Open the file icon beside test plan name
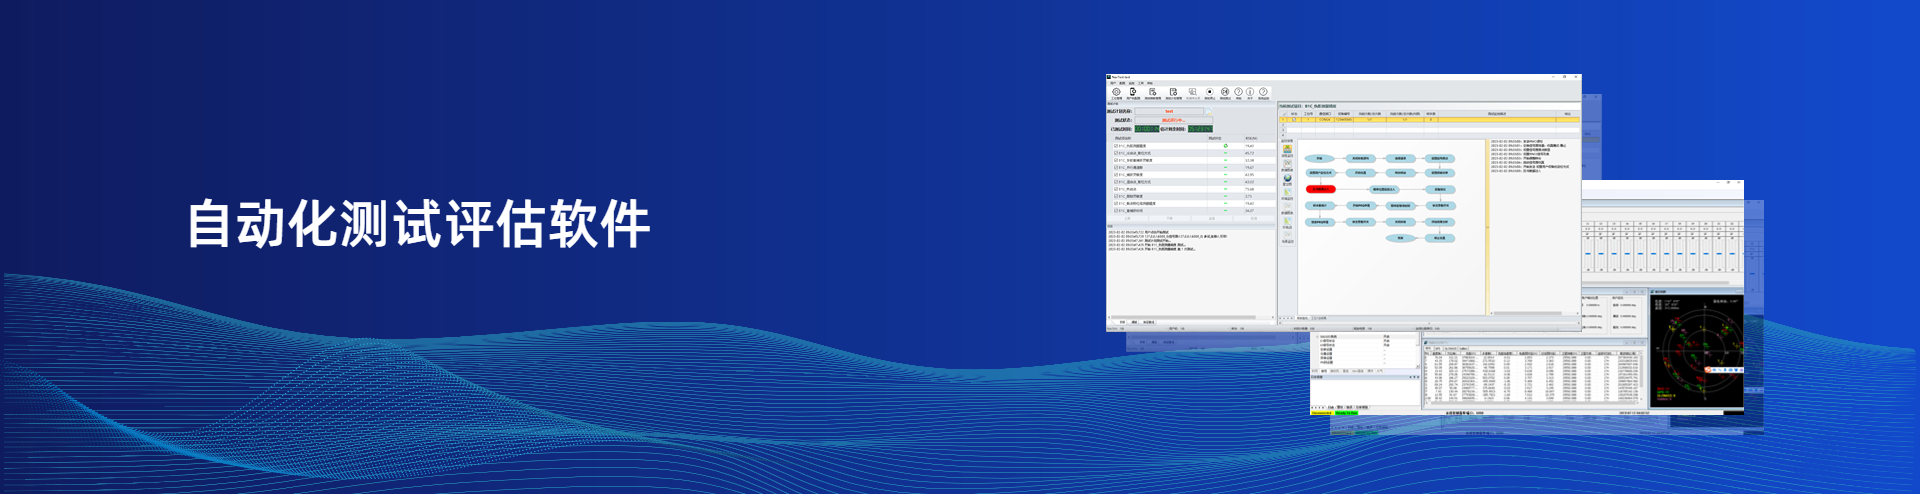The image size is (1920, 494). (x=1208, y=111)
